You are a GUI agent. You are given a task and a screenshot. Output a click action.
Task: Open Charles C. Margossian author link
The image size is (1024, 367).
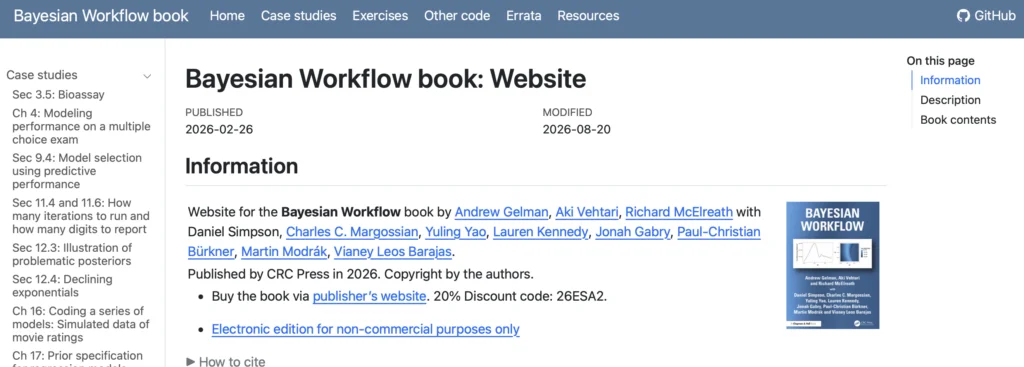pos(353,232)
